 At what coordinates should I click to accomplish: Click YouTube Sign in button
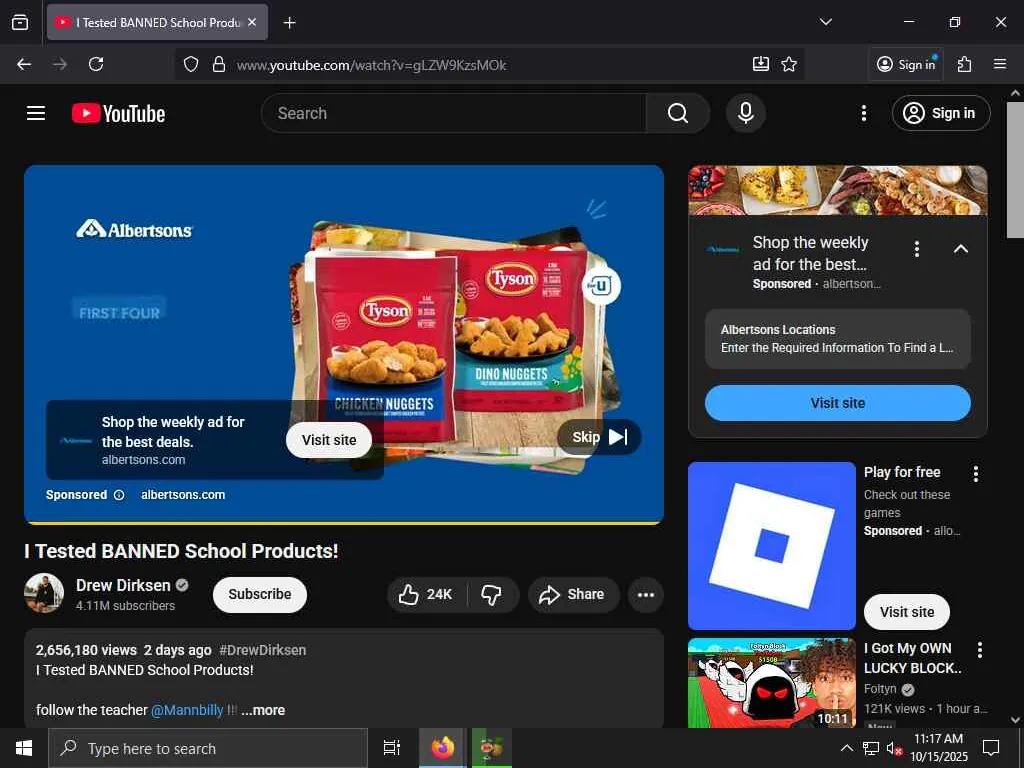[x=940, y=113]
